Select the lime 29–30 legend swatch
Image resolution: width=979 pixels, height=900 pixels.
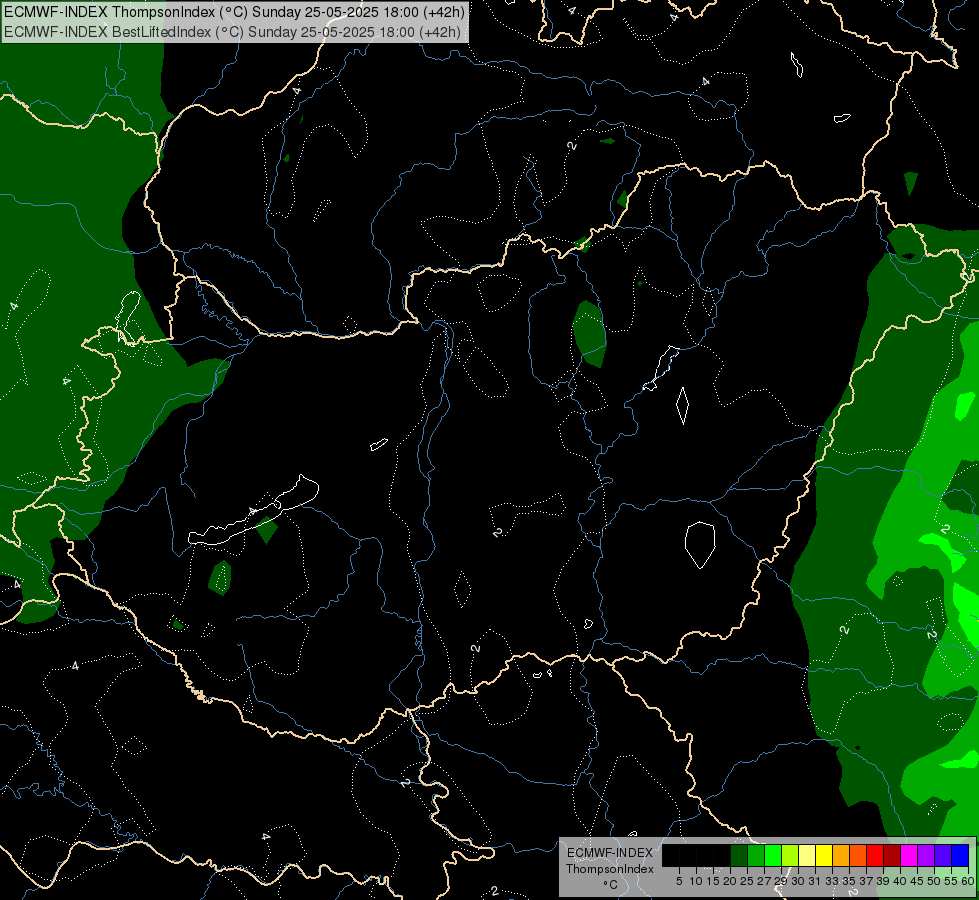pyautogui.click(x=790, y=856)
